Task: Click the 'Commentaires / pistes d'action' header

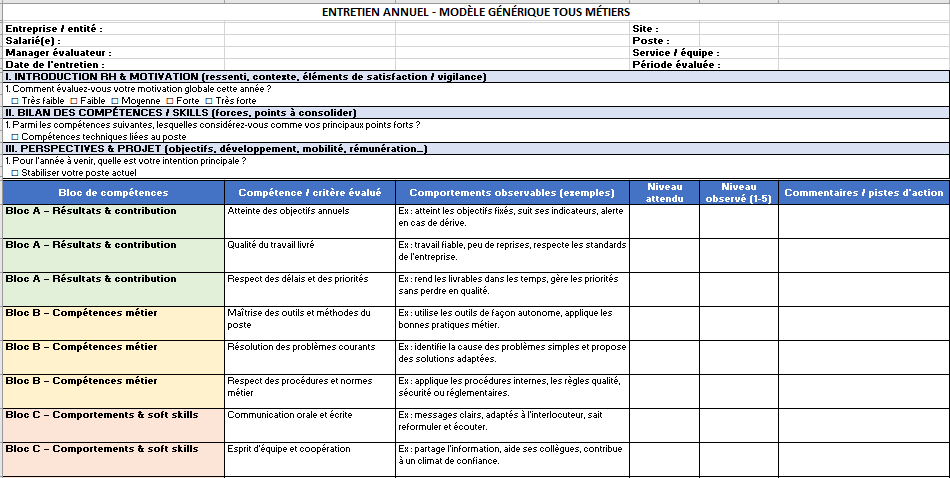Action: 863,192
